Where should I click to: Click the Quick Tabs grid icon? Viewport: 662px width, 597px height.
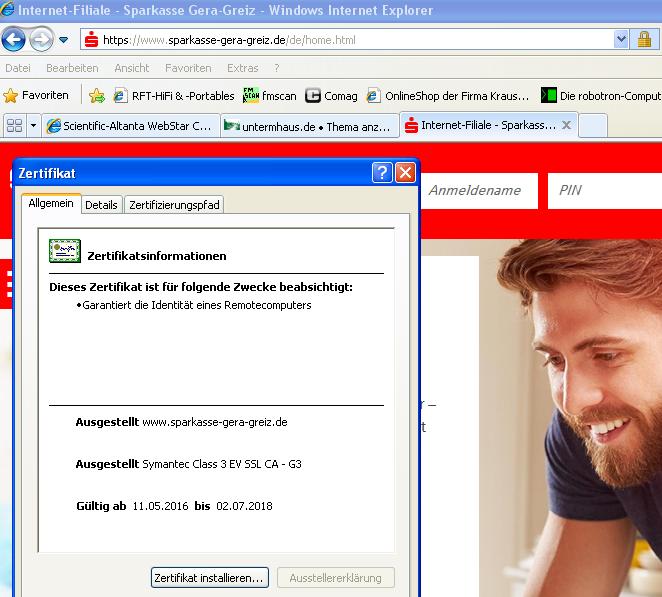point(14,125)
